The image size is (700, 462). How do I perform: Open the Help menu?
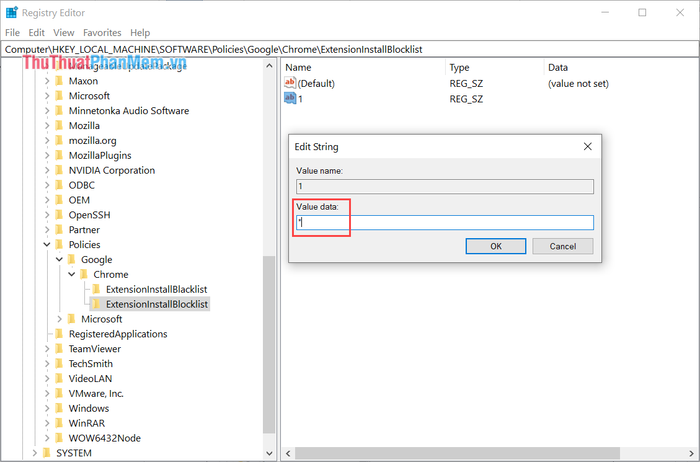pos(140,33)
